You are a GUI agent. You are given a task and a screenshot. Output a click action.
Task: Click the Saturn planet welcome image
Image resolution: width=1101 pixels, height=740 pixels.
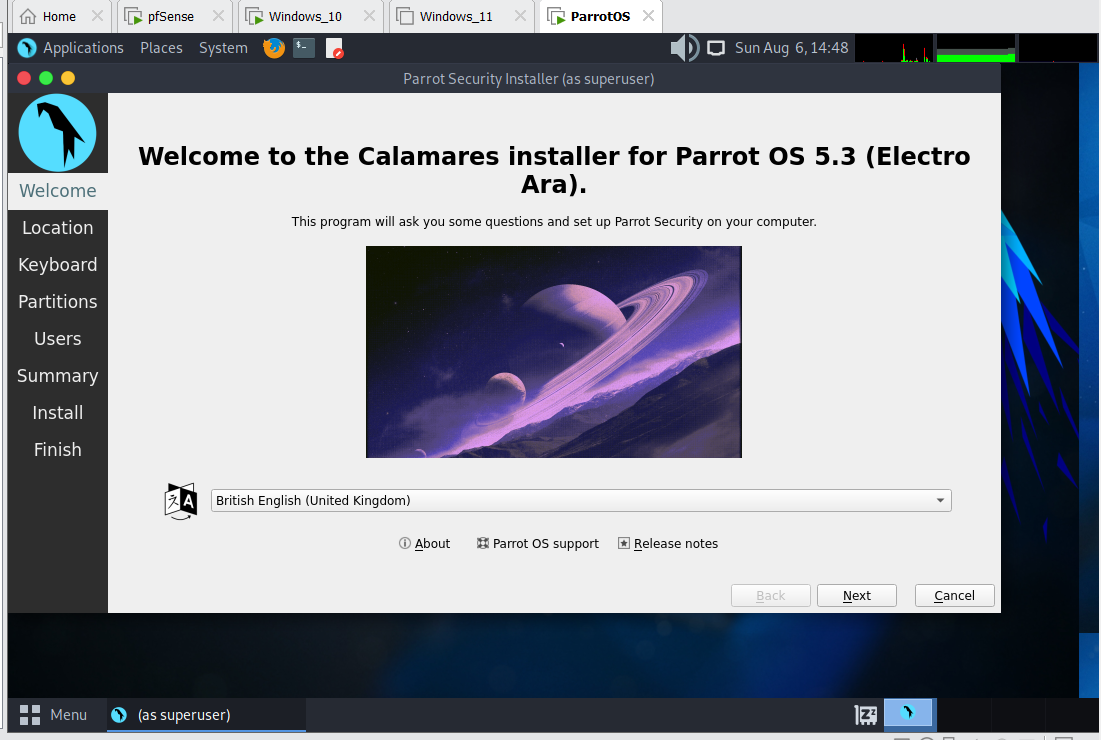point(553,352)
